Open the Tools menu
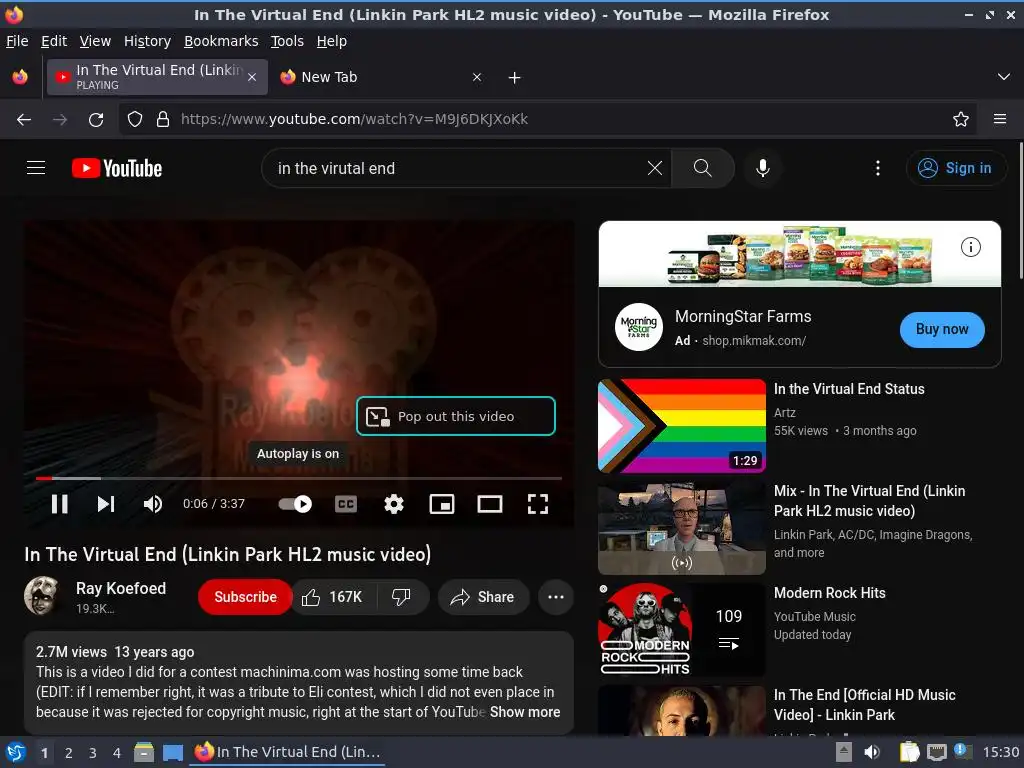Image resolution: width=1024 pixels, height=768 pixels. pos(287,41)
